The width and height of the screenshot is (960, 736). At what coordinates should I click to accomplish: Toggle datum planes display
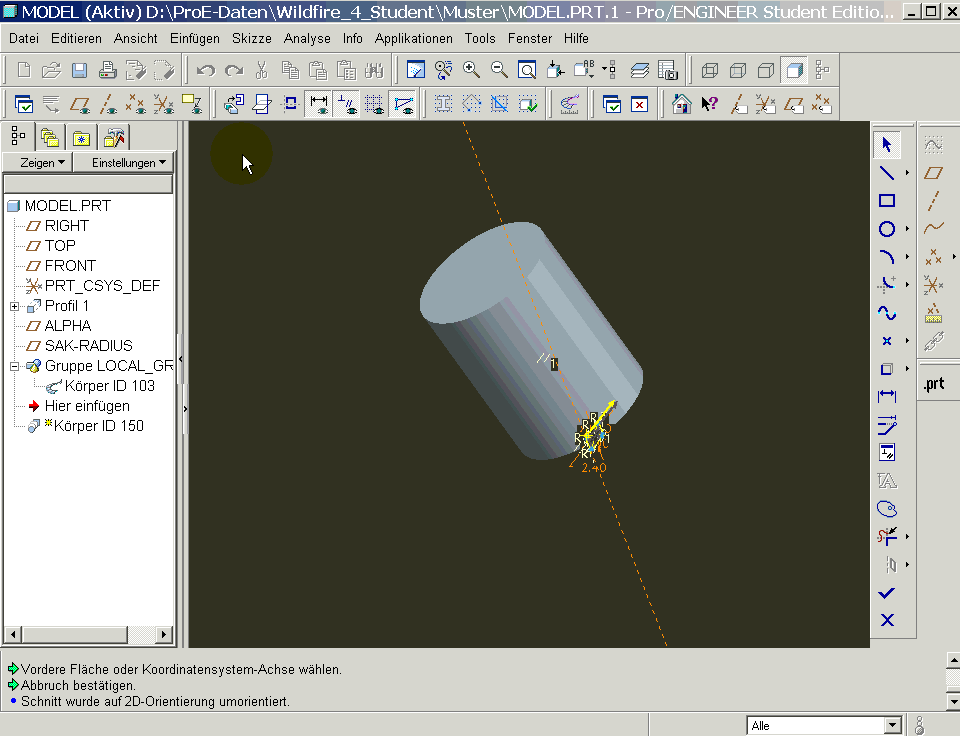tap(80, 104)
